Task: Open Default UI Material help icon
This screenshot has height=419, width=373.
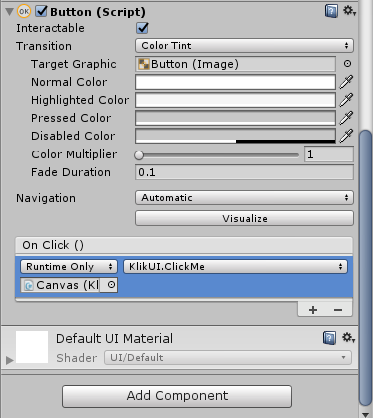Action: (x=329, y=338)
